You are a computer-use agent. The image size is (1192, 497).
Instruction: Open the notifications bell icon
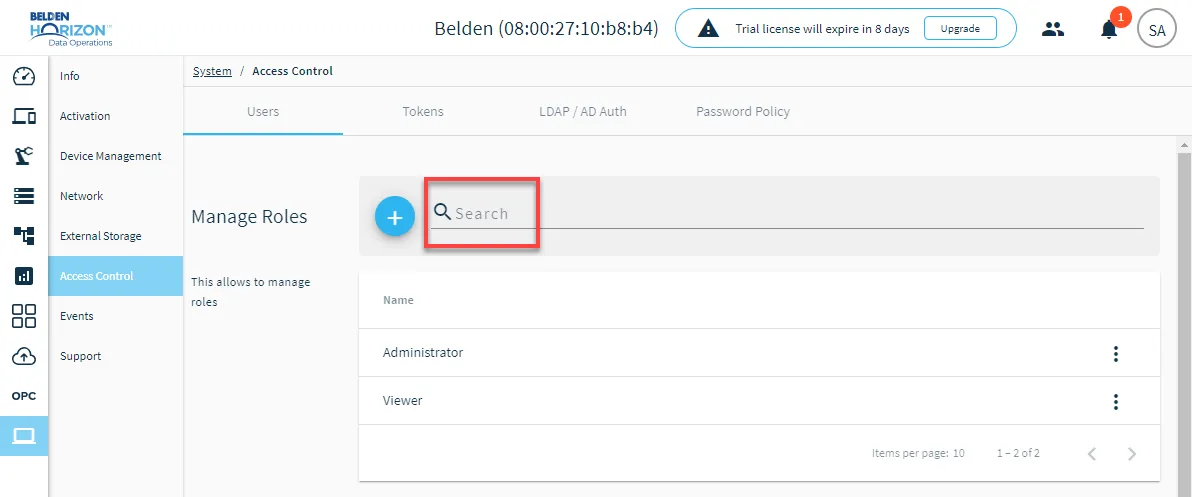tap(1109, 30)
